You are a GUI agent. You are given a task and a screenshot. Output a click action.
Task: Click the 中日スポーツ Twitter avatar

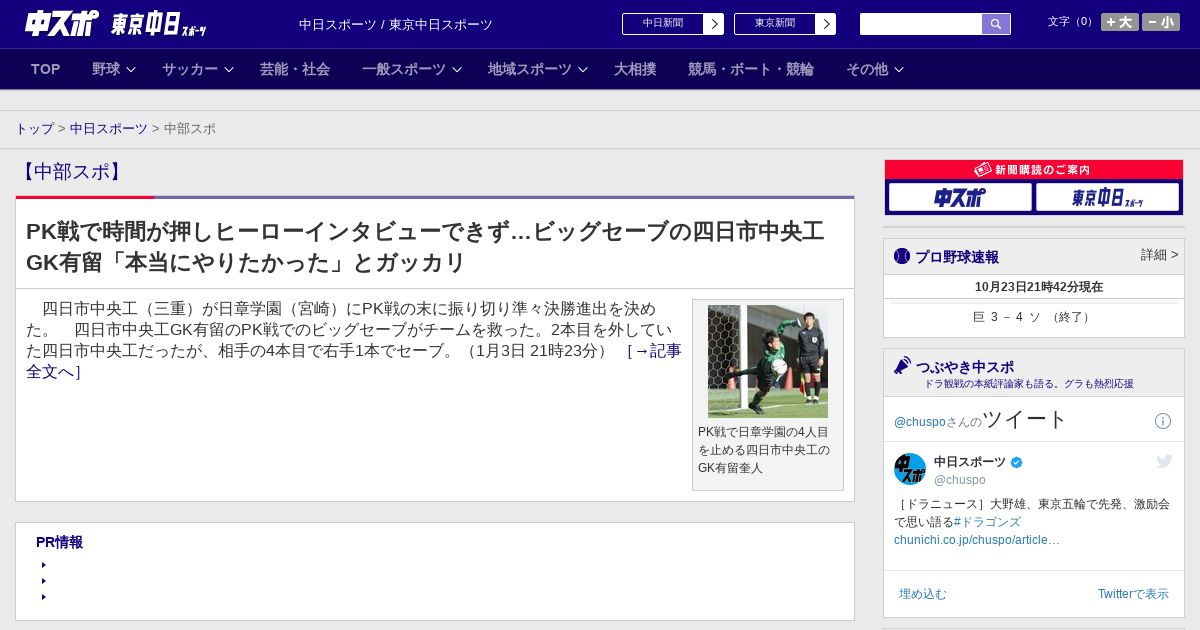pos(910,469)
